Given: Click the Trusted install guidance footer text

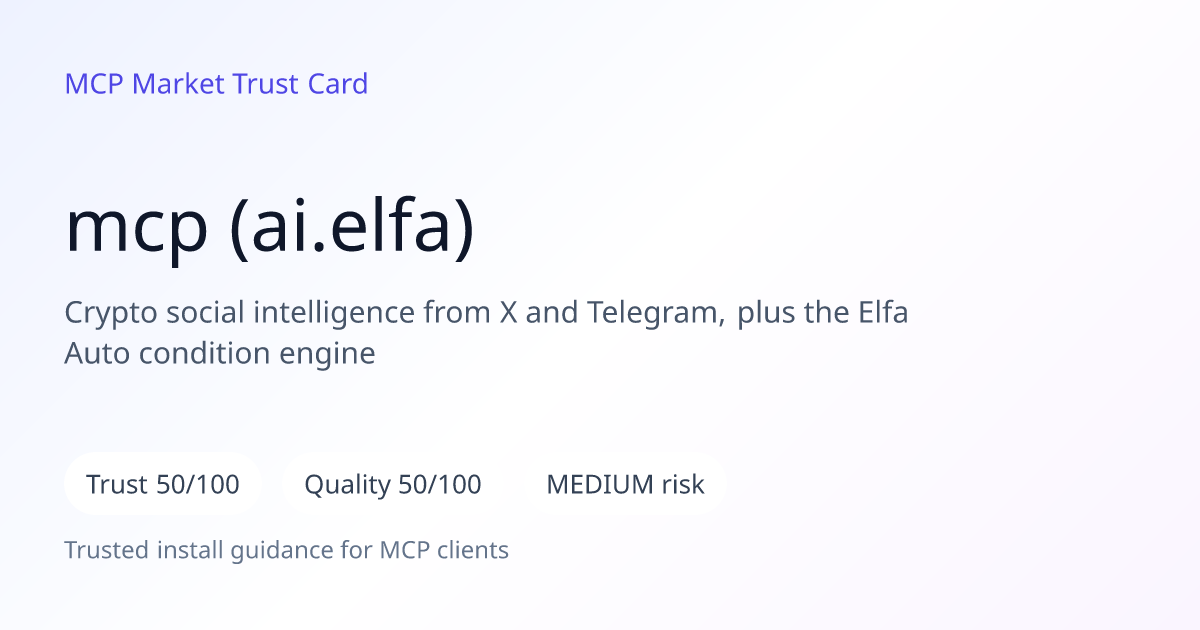Looking at the screenshot, I should coord(287,550).
